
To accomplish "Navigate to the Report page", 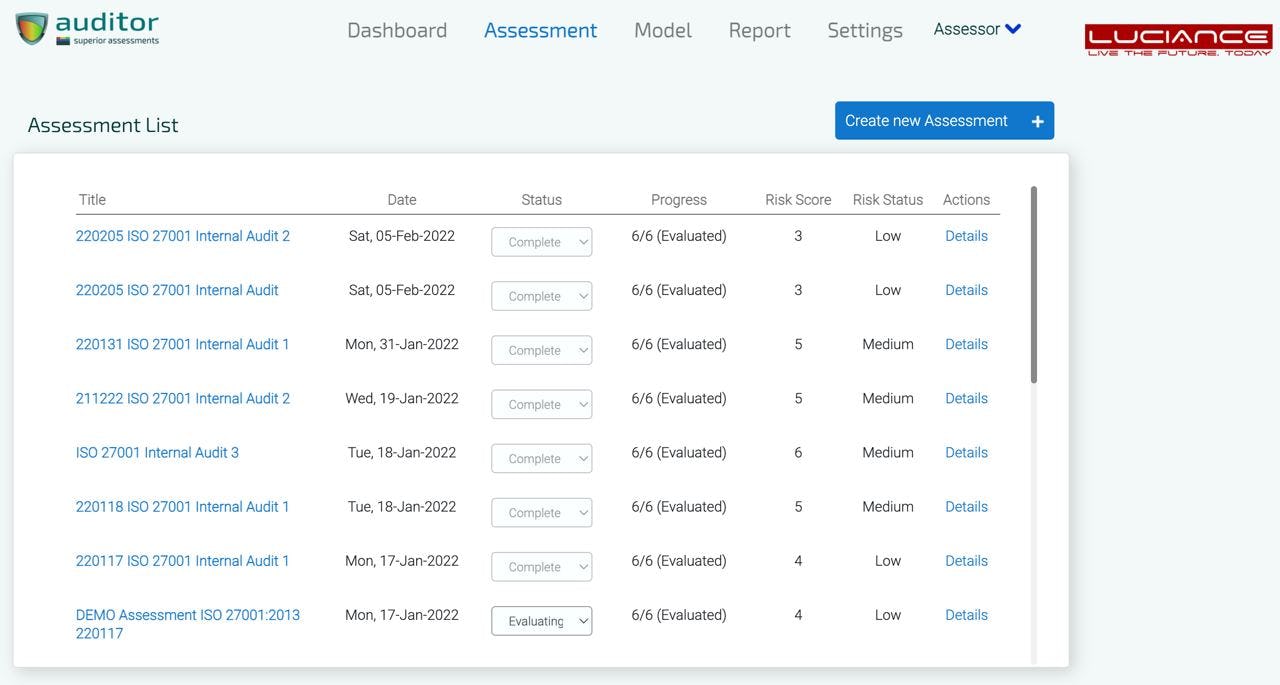I will click(x=759, y=30).
